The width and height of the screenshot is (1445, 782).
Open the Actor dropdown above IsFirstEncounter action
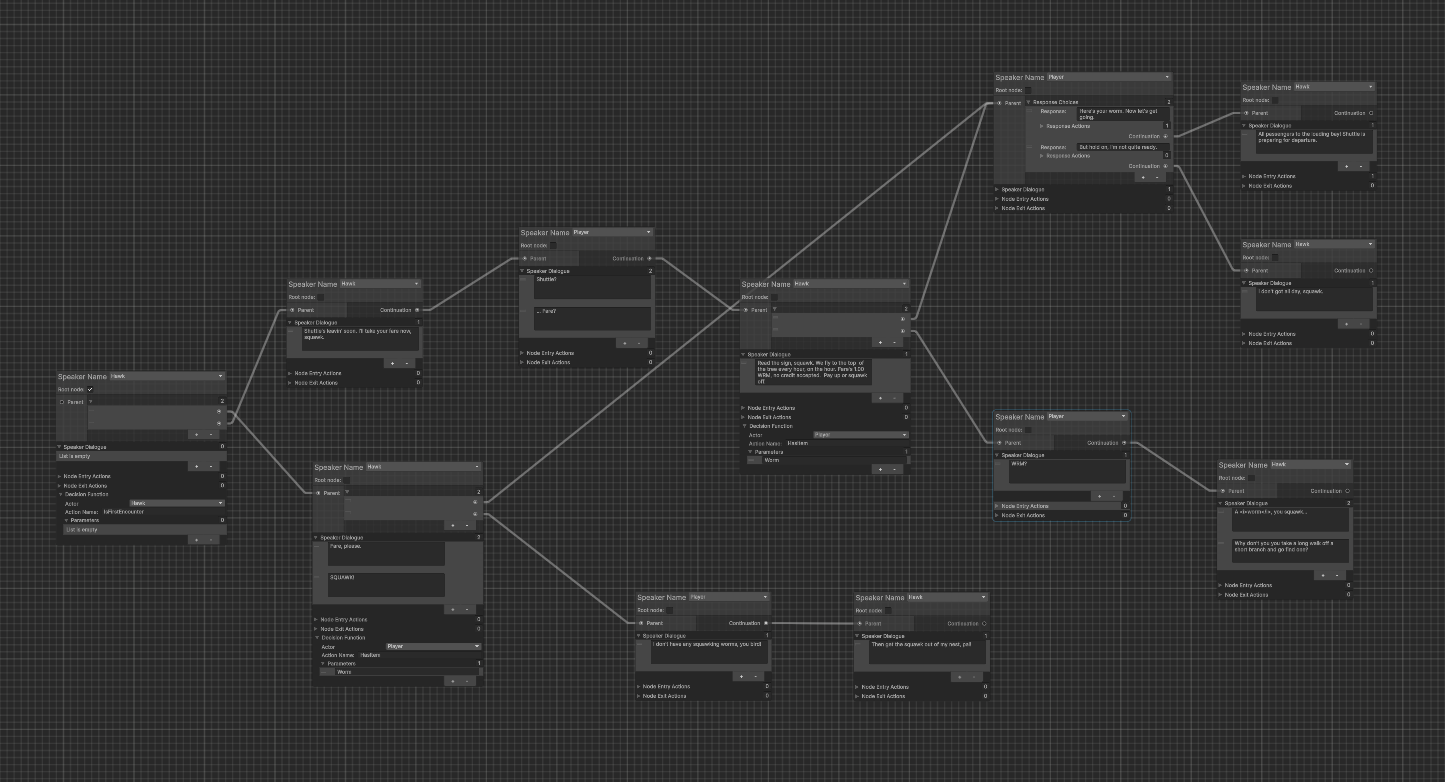[x=177, y=503]
